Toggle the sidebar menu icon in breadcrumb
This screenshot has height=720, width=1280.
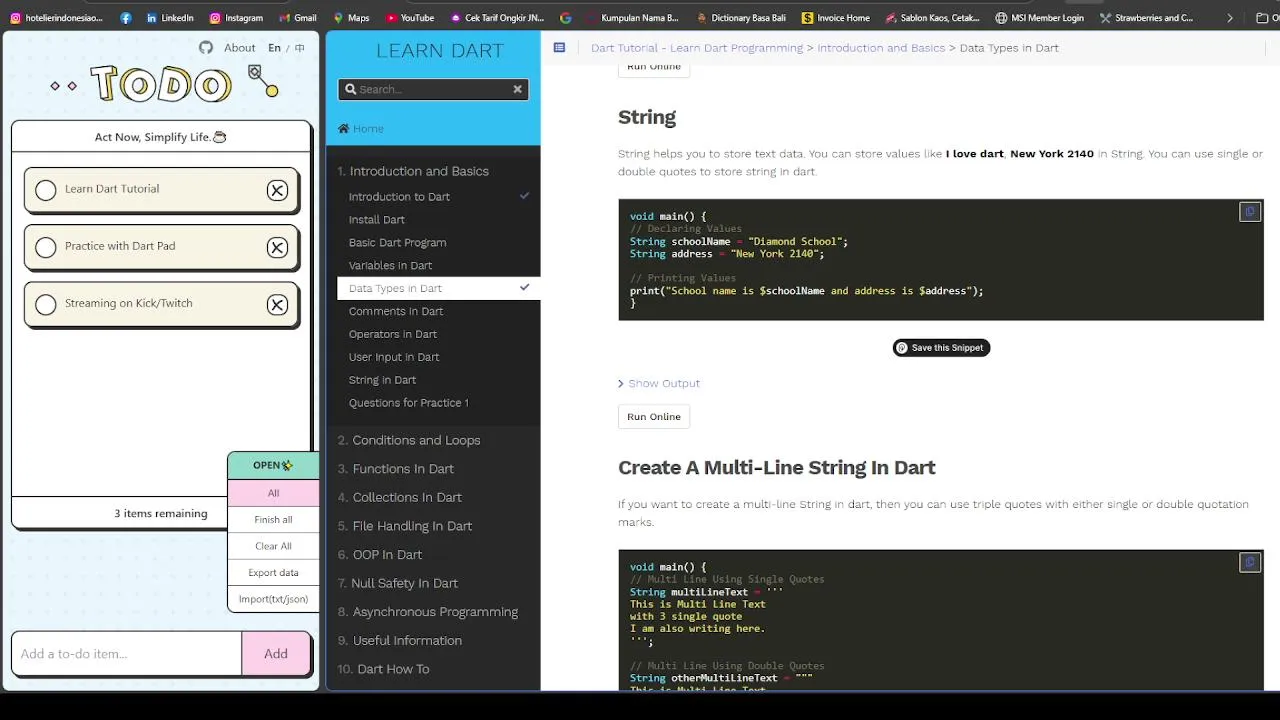click(x=559, y=47)
